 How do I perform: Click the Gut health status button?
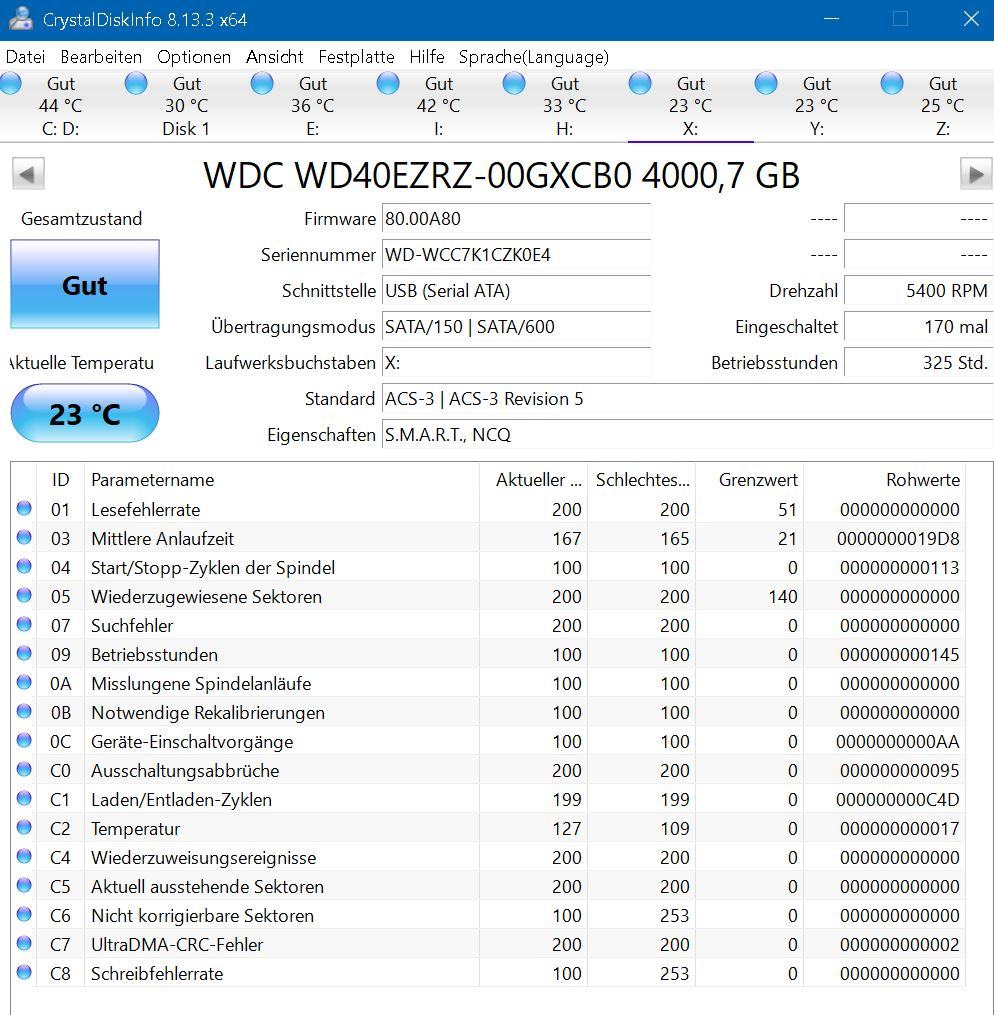(x=85, y=284)
